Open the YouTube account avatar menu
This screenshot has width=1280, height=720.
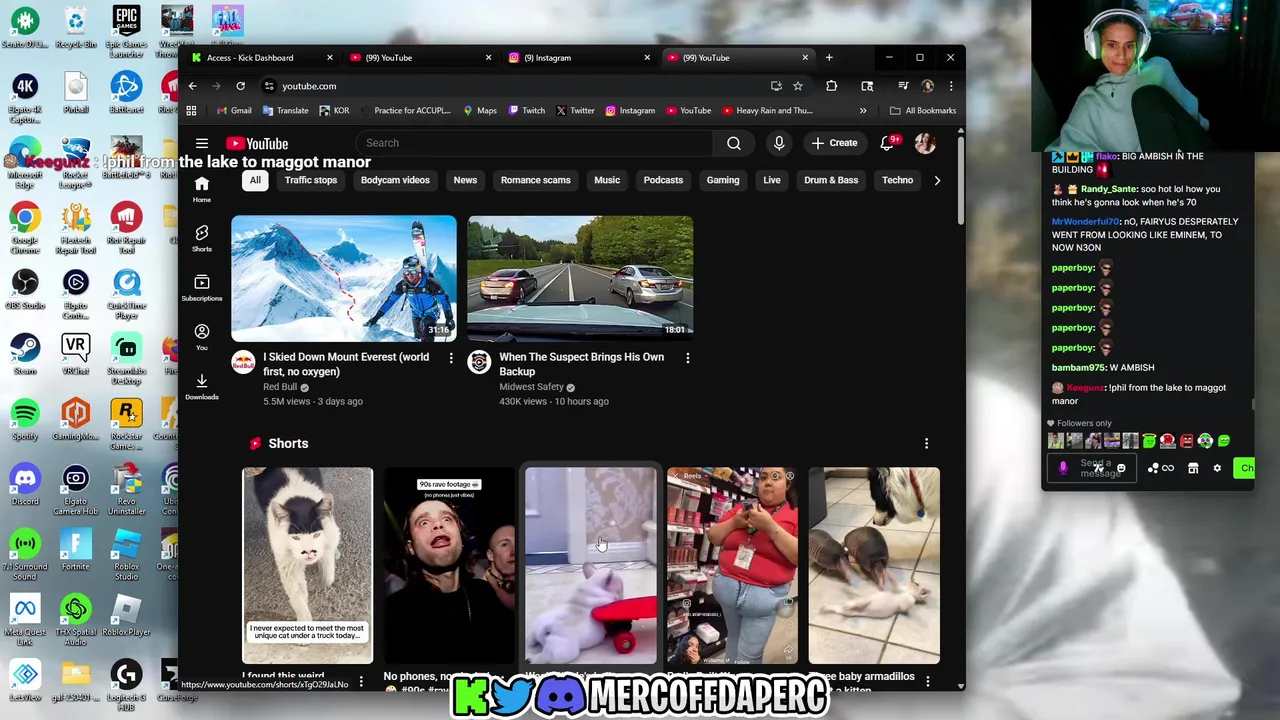pyautogui.click(x=925, y=143)
